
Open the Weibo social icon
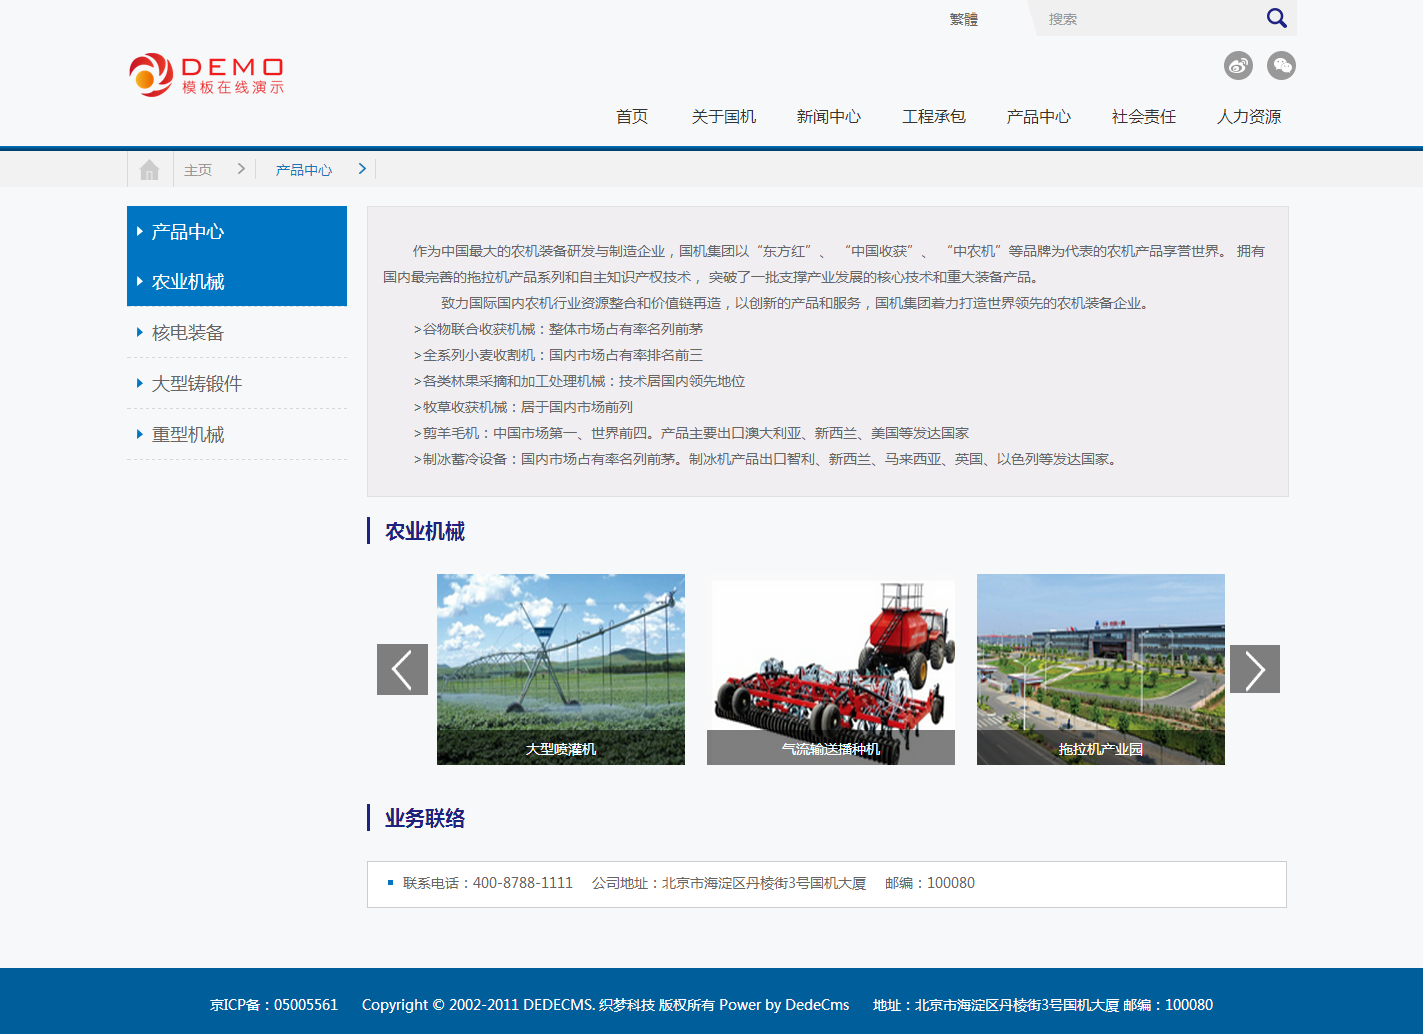pyautogui.click(x=1238, y=66)
